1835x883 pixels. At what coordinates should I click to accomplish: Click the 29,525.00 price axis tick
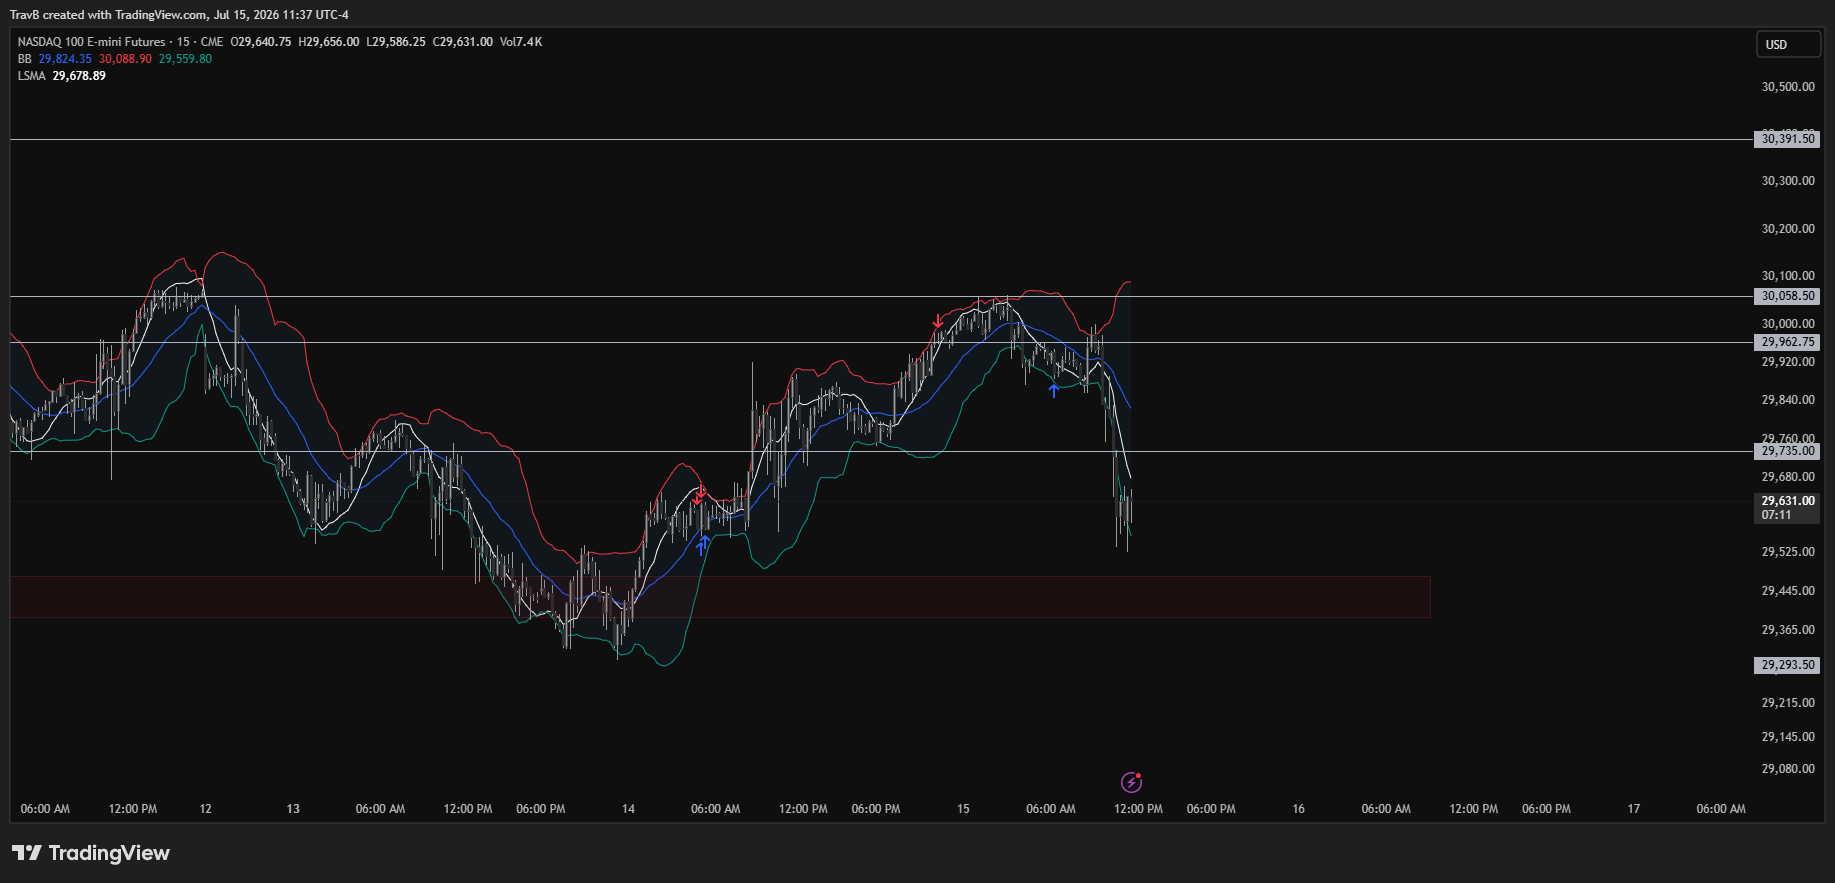(1788, 552)
